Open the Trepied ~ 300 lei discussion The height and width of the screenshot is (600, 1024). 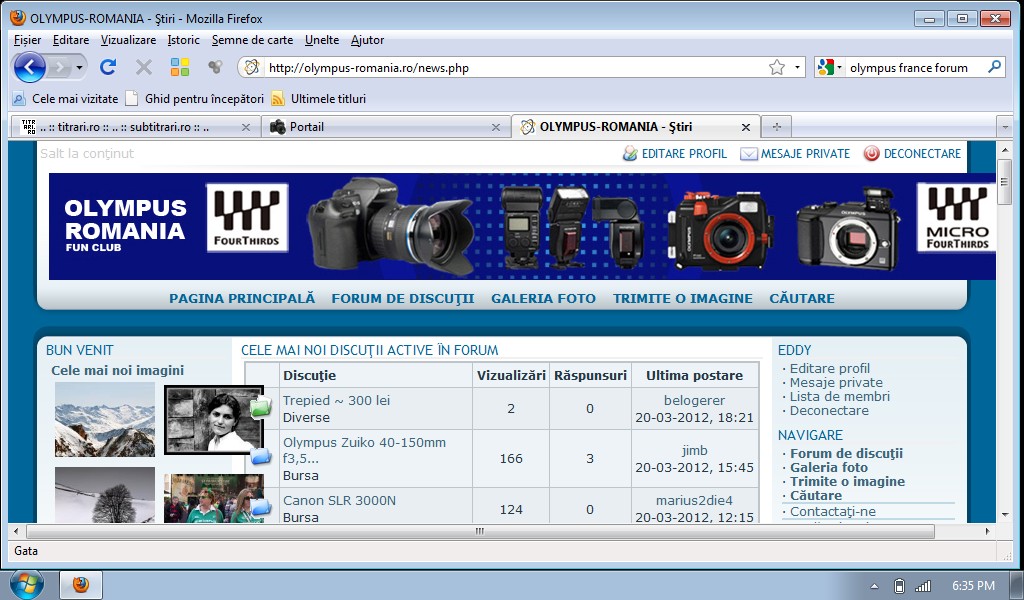[x=336, y=400]
